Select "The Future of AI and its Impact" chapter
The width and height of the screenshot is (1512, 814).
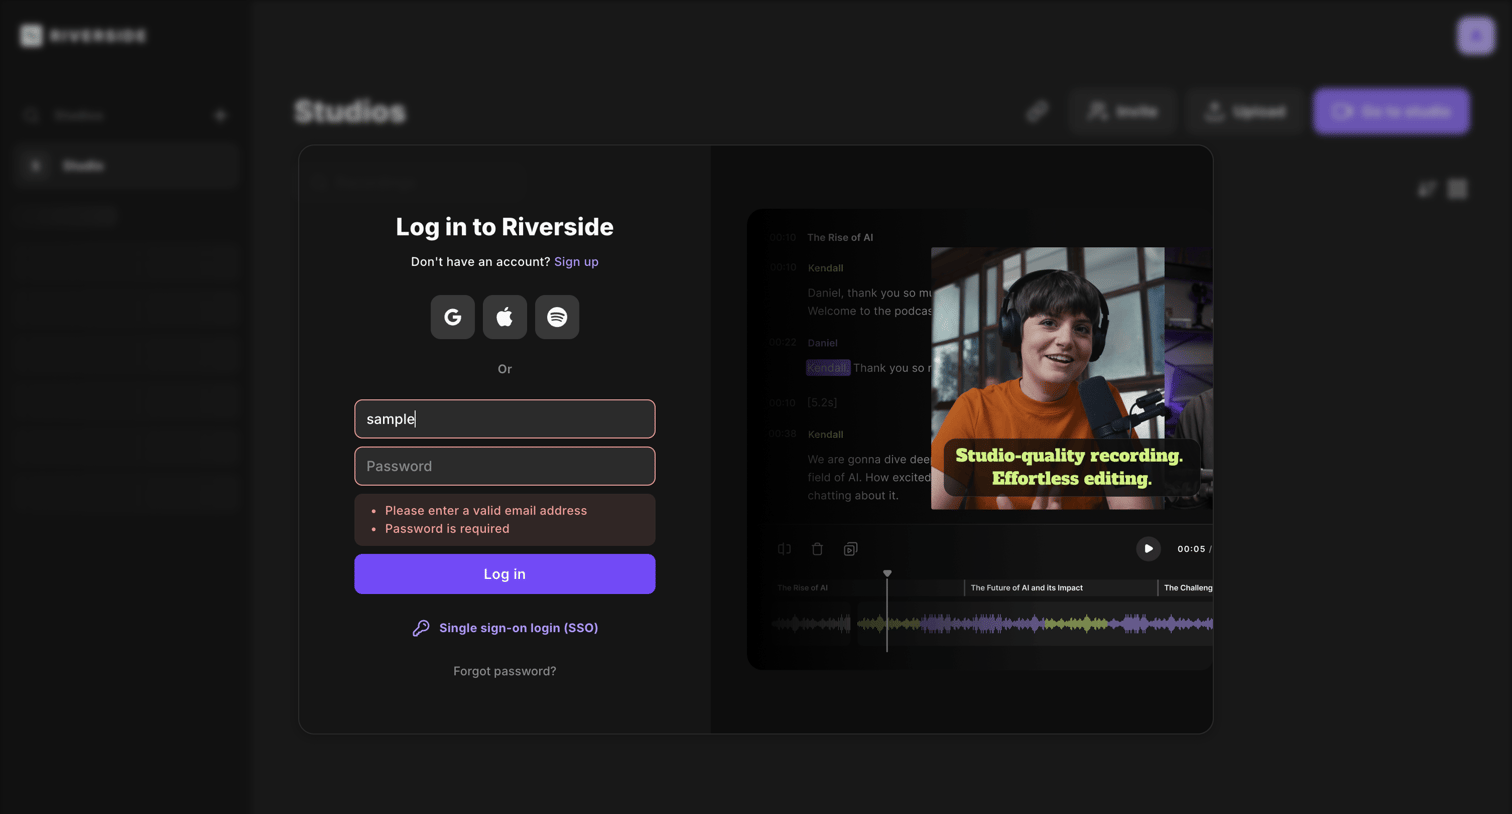1026,588
